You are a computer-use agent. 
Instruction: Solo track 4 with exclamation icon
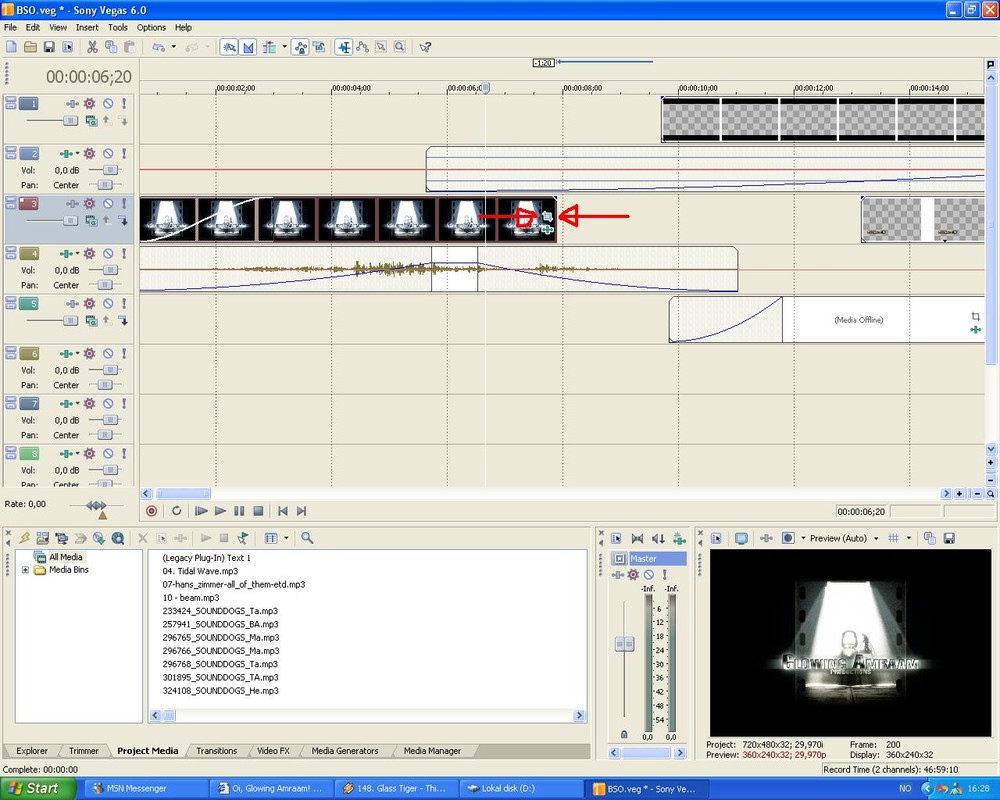pos(124,254)
